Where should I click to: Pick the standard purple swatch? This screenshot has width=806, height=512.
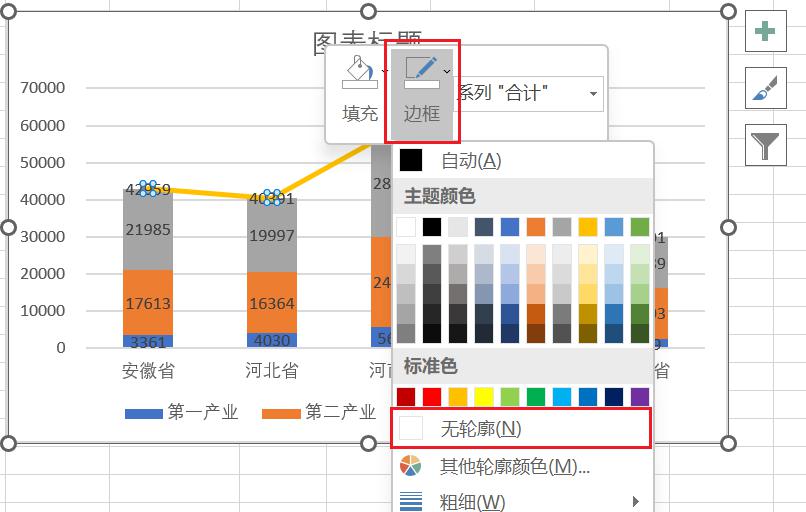tap(640, 397)
